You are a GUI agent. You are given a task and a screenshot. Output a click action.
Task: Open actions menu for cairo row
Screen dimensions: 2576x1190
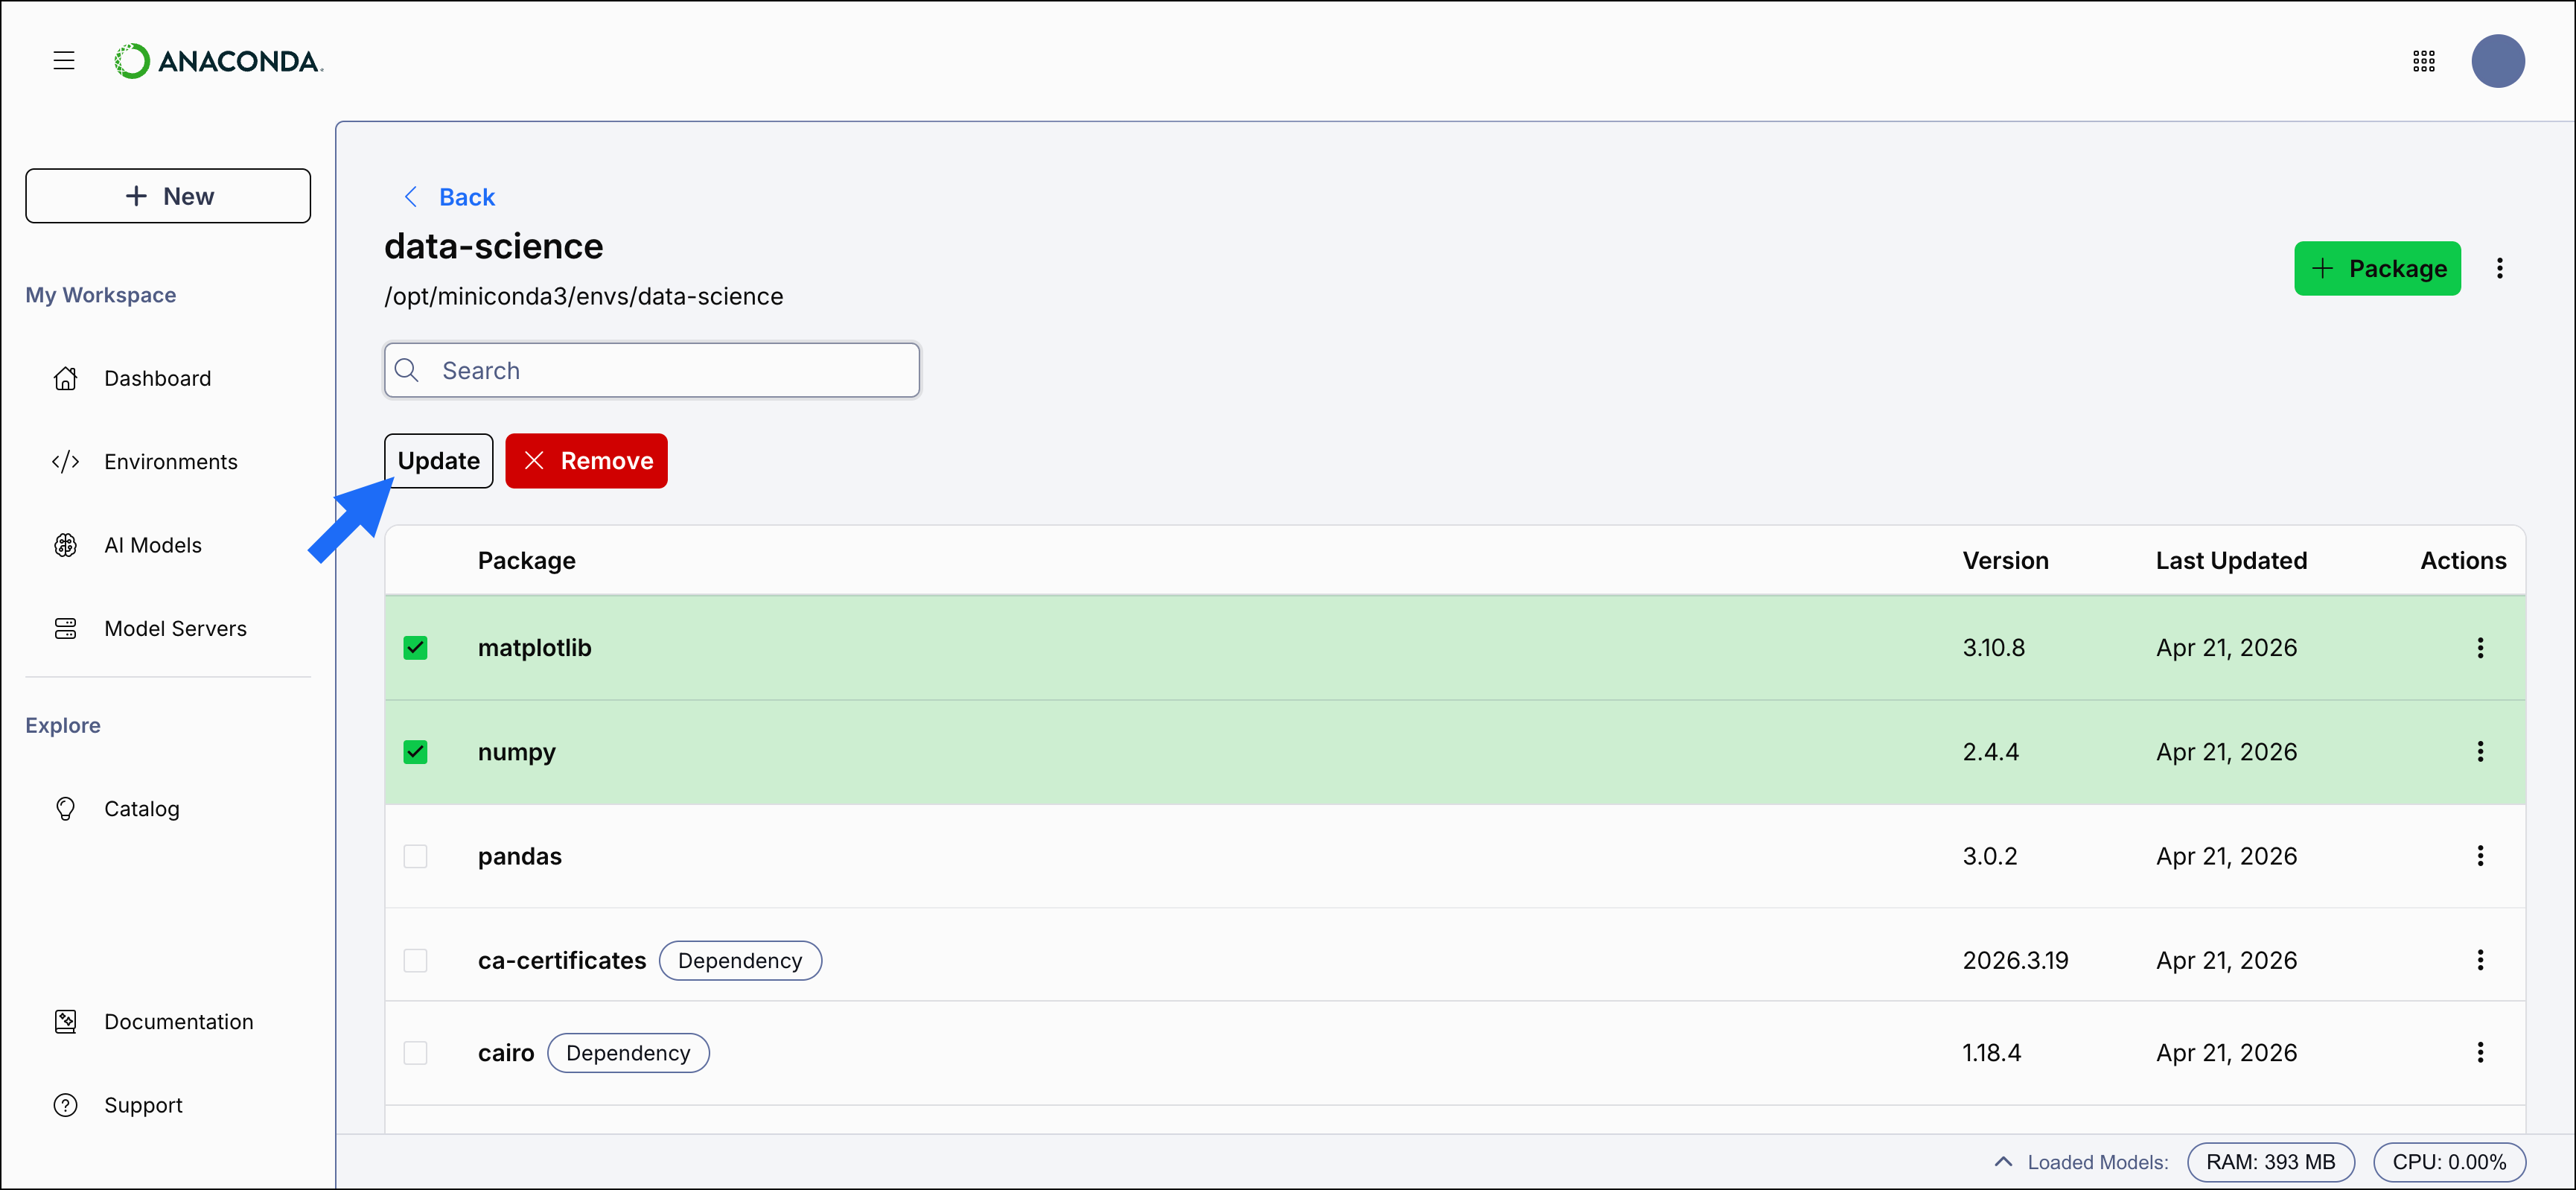2480,1052
